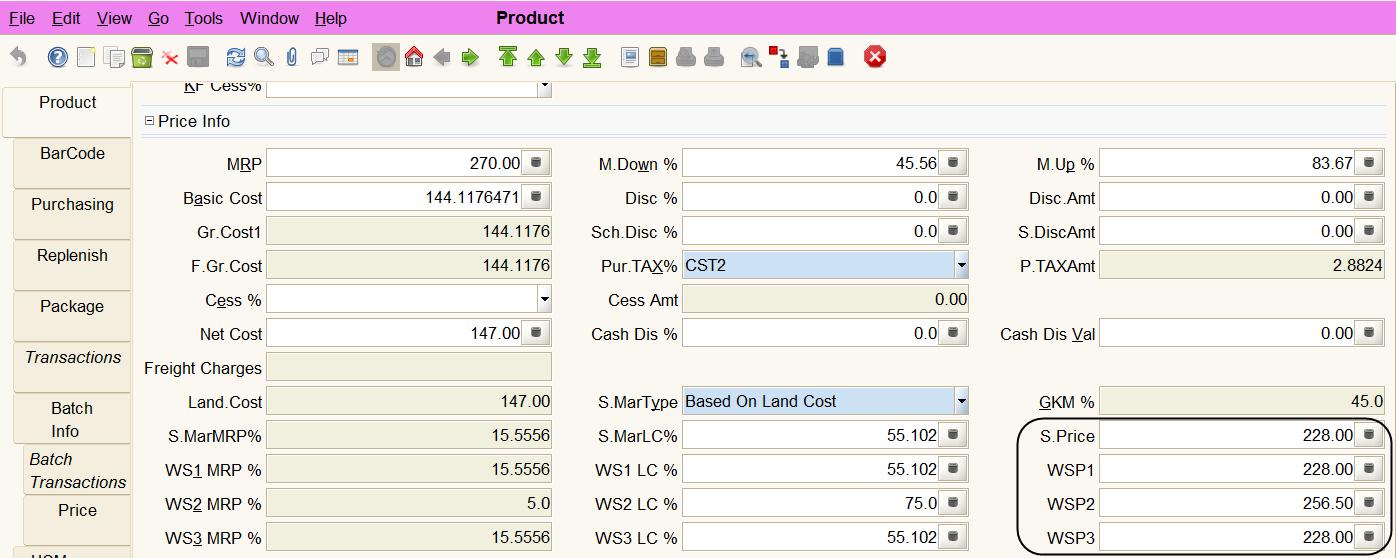1396x558 pixels.
Task: Open calculator for the M.Up % field
Action: (1369, 163)
